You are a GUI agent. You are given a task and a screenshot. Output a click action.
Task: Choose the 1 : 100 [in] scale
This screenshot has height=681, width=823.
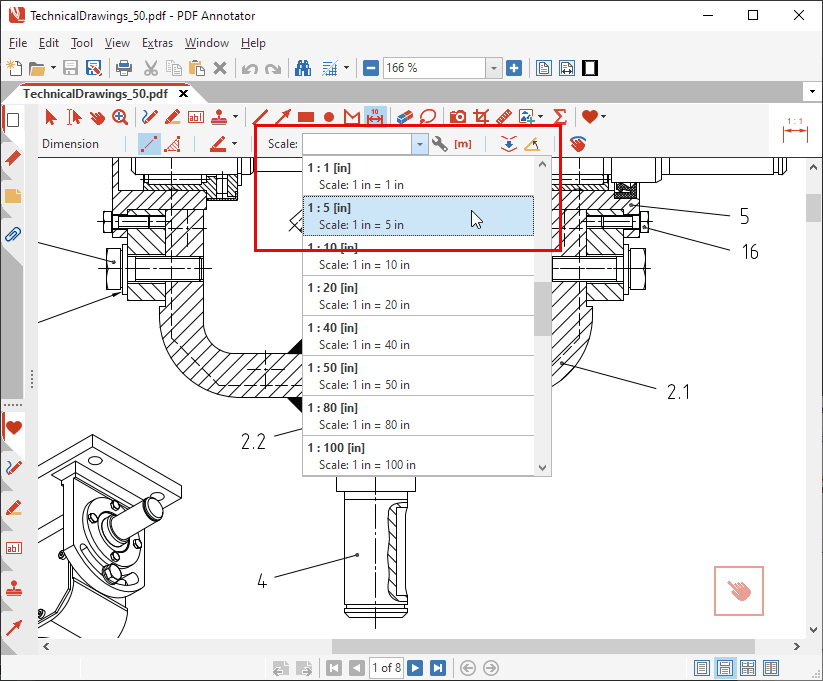tap(418, 456)
